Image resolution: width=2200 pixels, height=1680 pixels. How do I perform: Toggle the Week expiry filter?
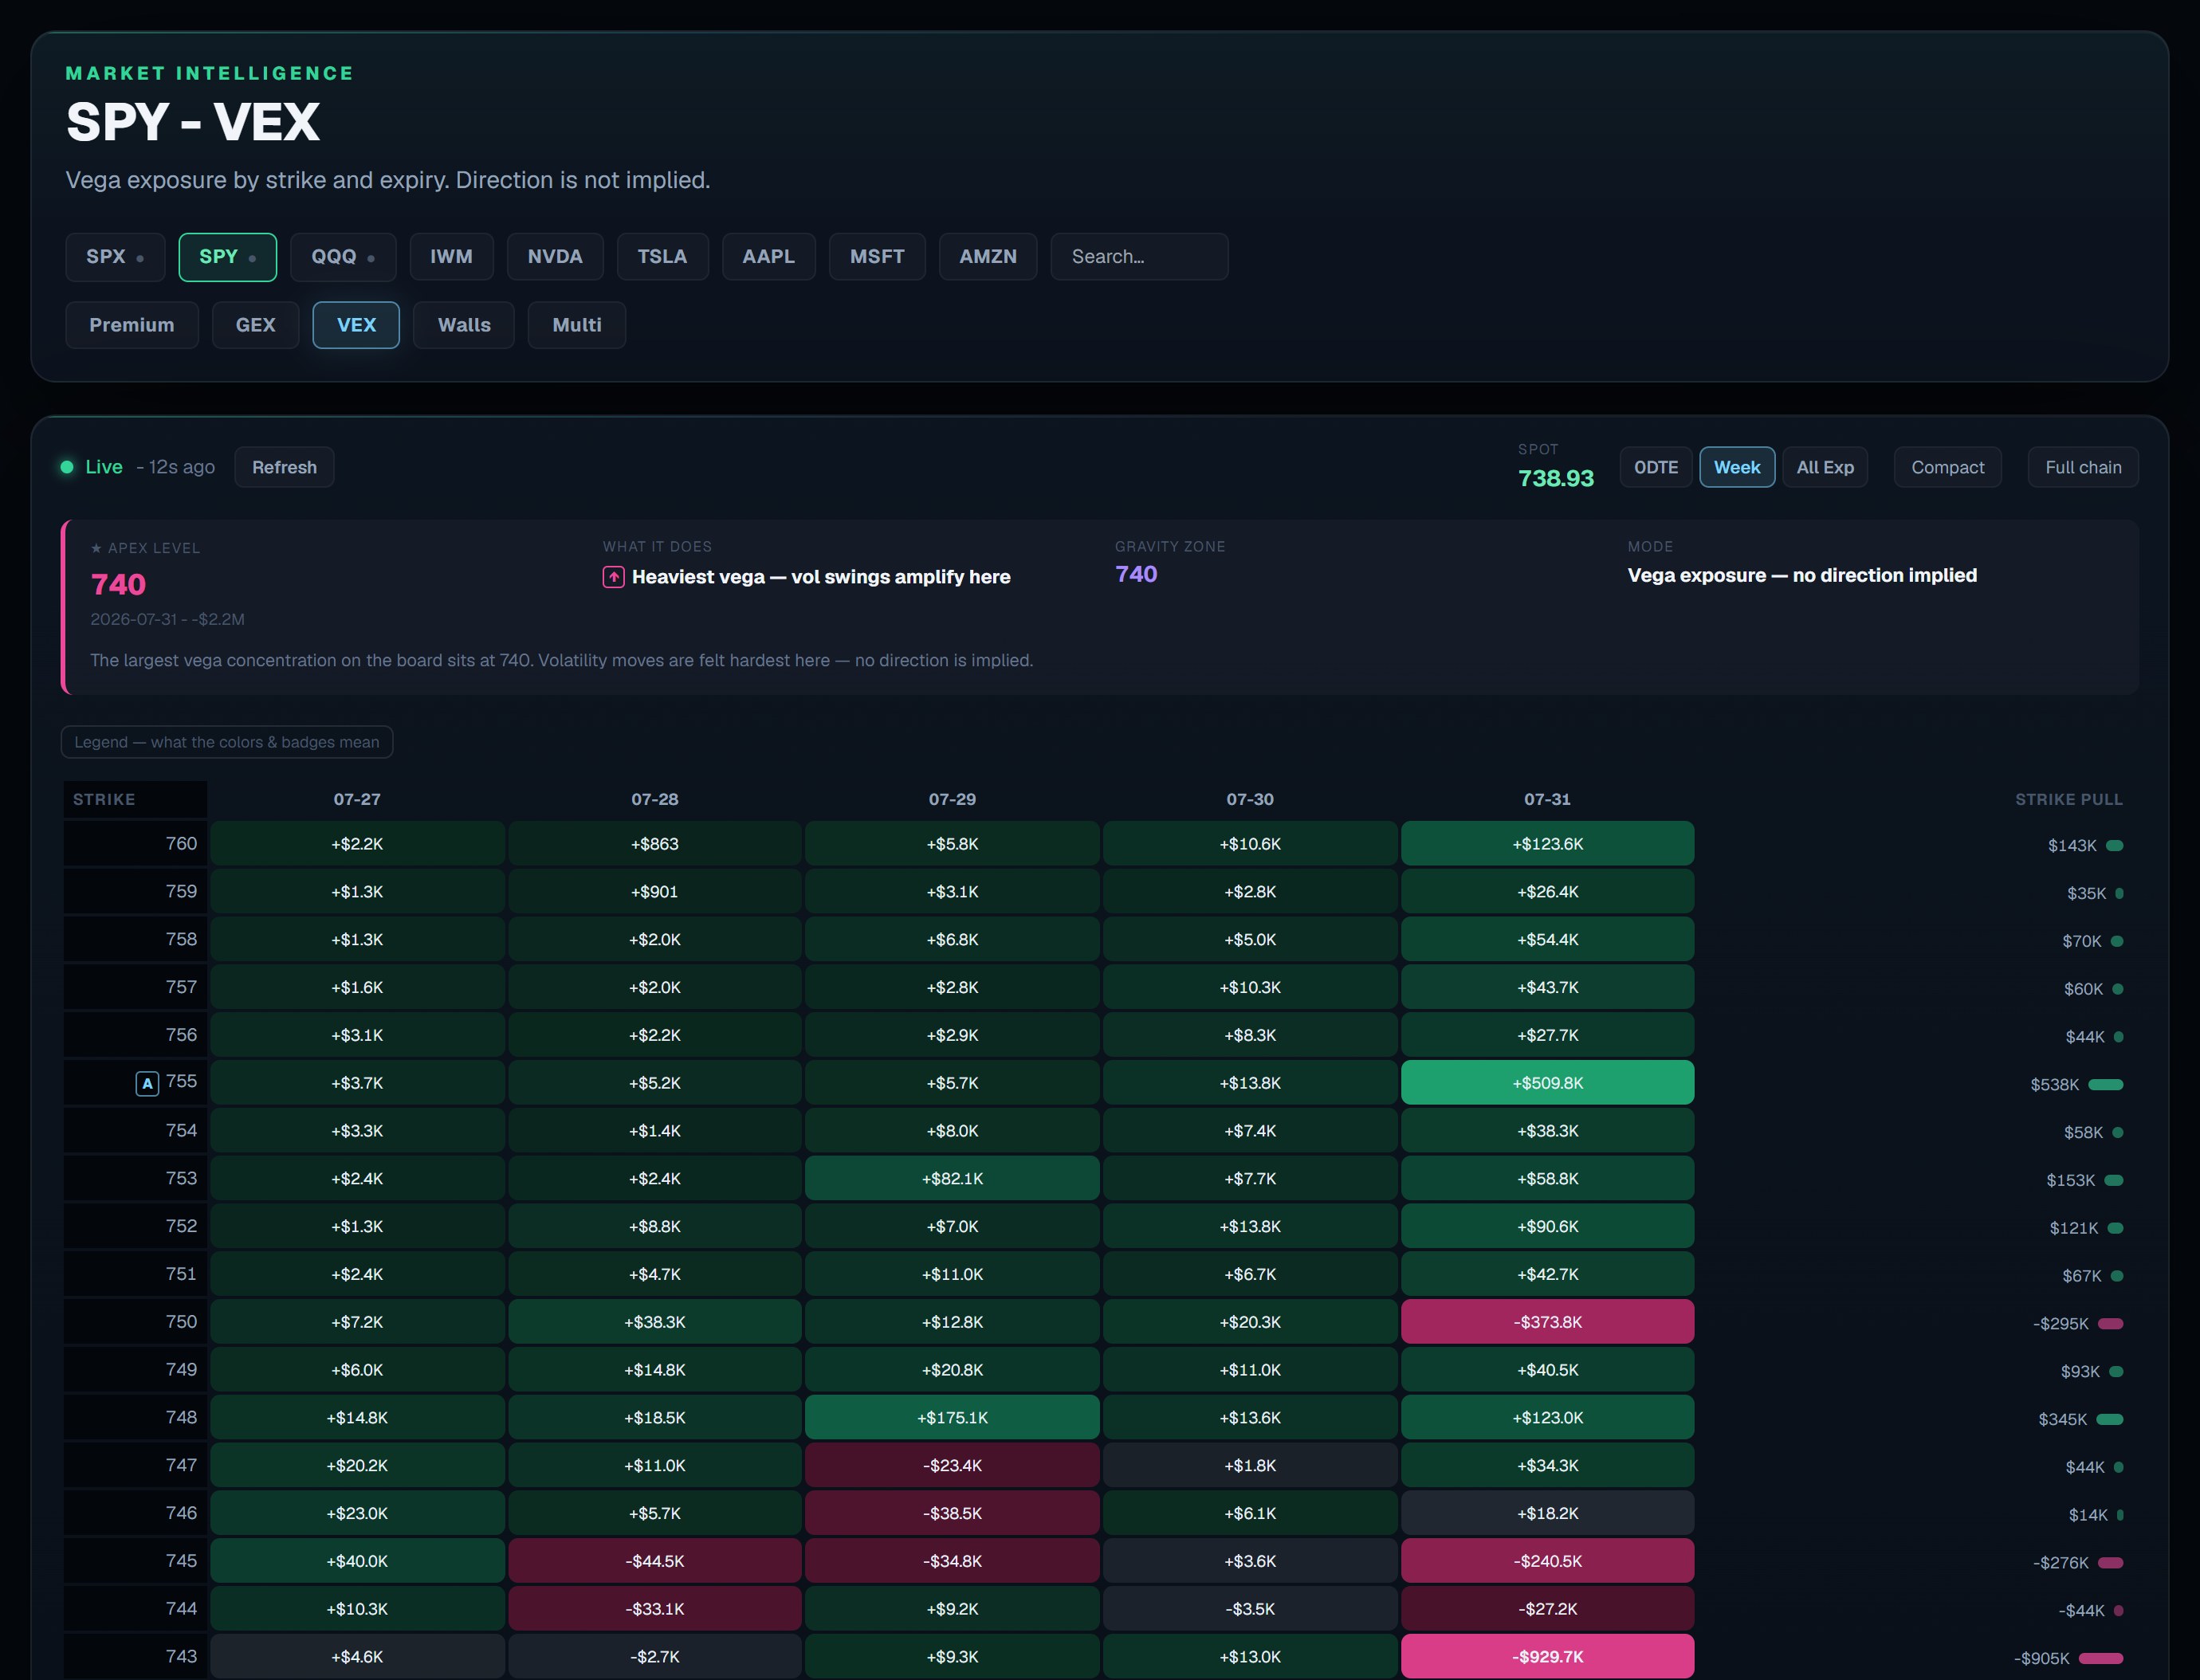pyautogui.click(x=1737, y=467)
